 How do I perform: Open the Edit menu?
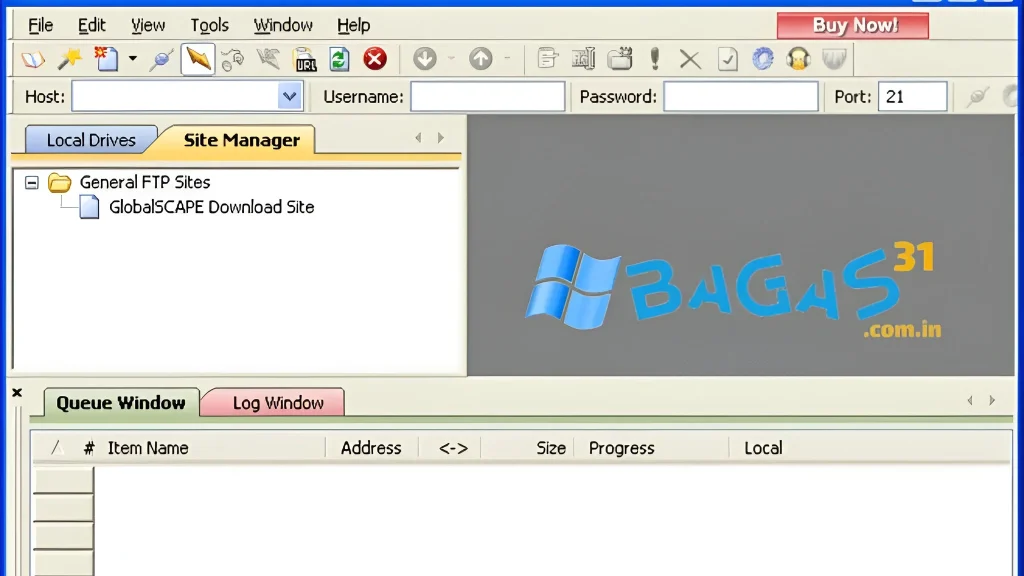91,25
